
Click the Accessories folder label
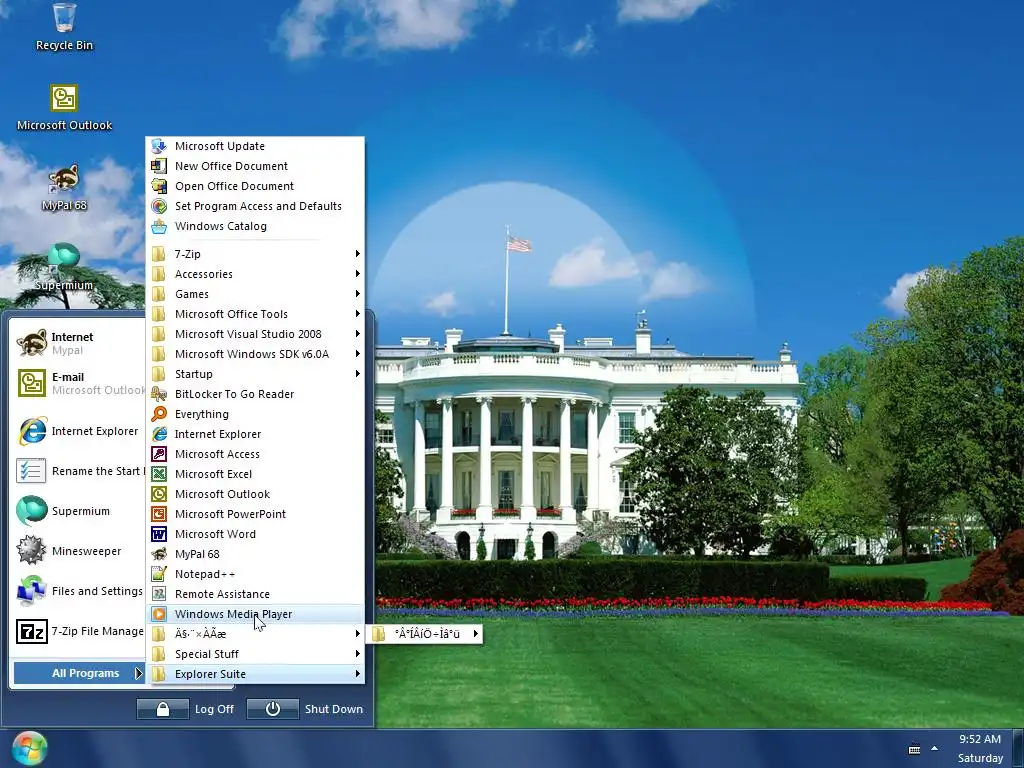pyautogui.click(x=204, y=274)
